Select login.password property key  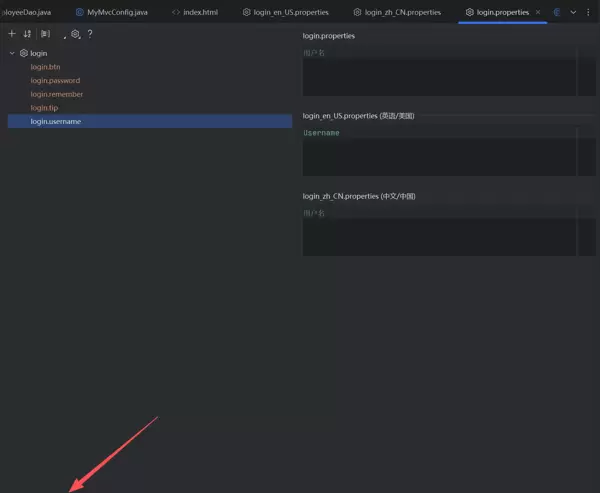pos(55,80)
